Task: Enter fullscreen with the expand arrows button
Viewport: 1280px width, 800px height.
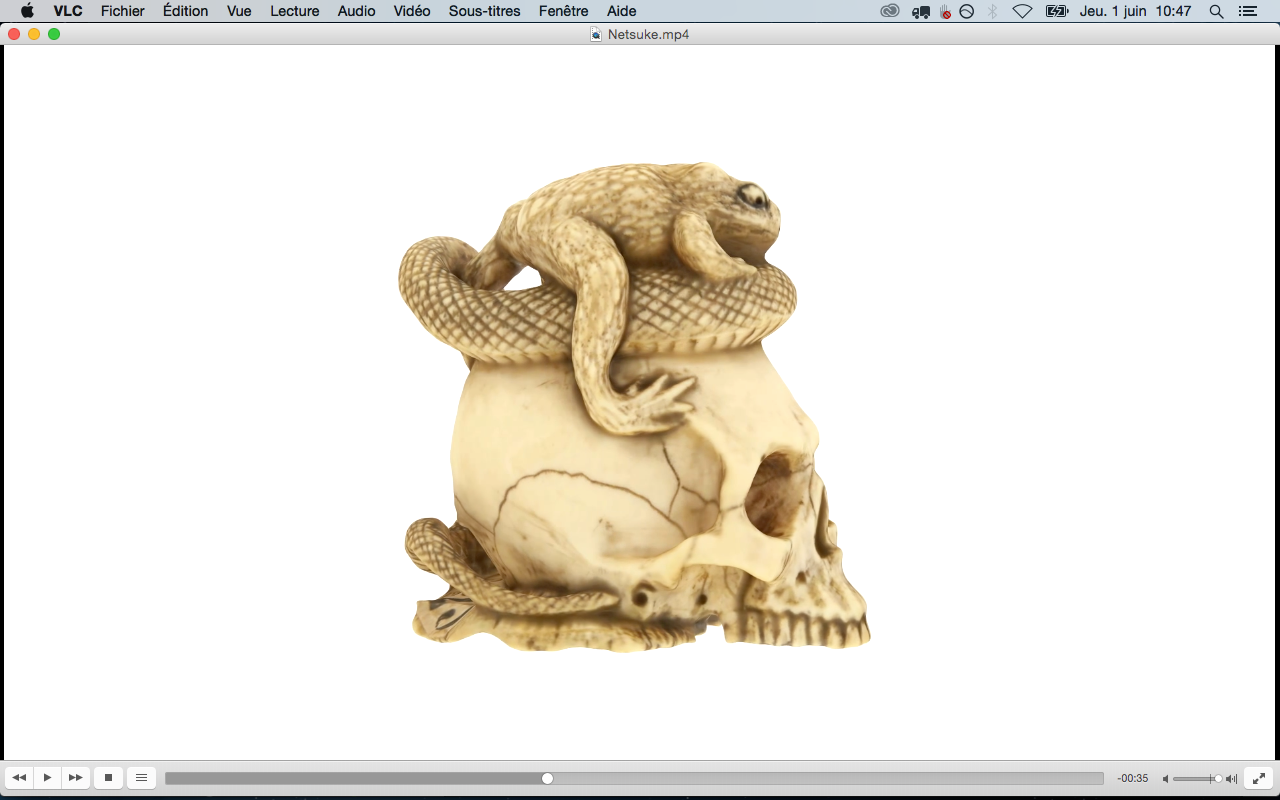Action: pyautogui.click(x=1259, y=778)
